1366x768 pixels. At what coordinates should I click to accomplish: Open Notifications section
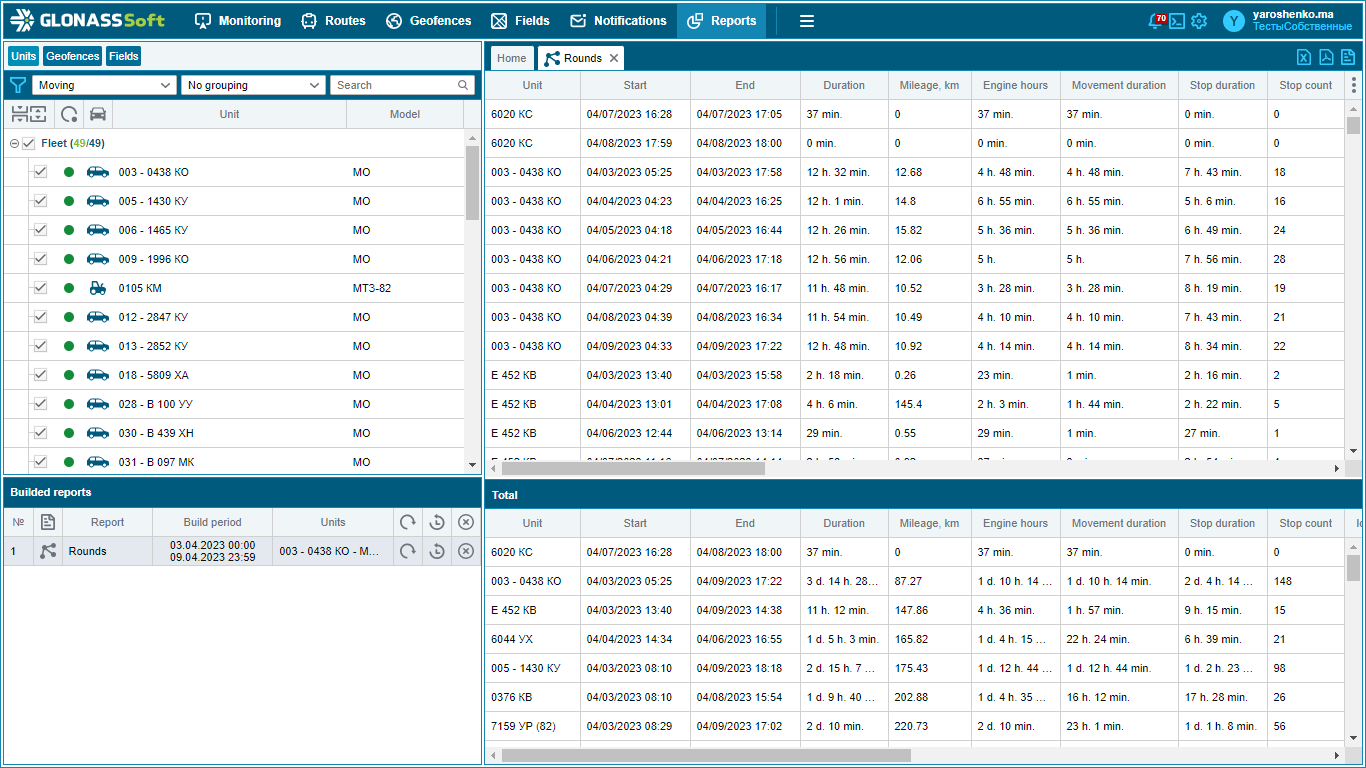[618, 21]
